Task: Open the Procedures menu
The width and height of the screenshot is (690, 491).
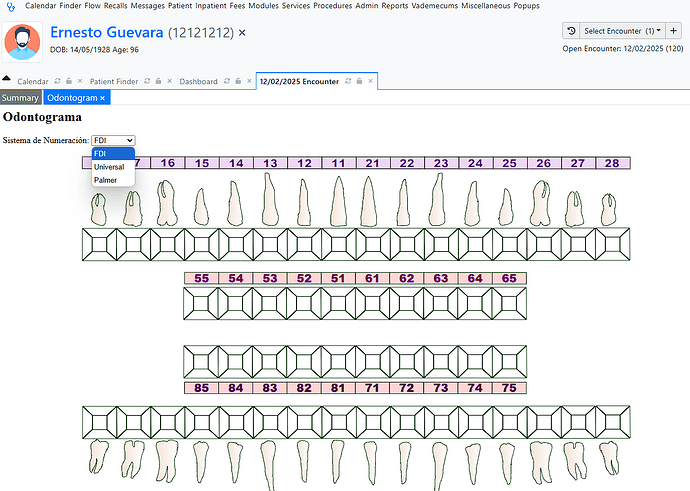Action: click(333, 6)
